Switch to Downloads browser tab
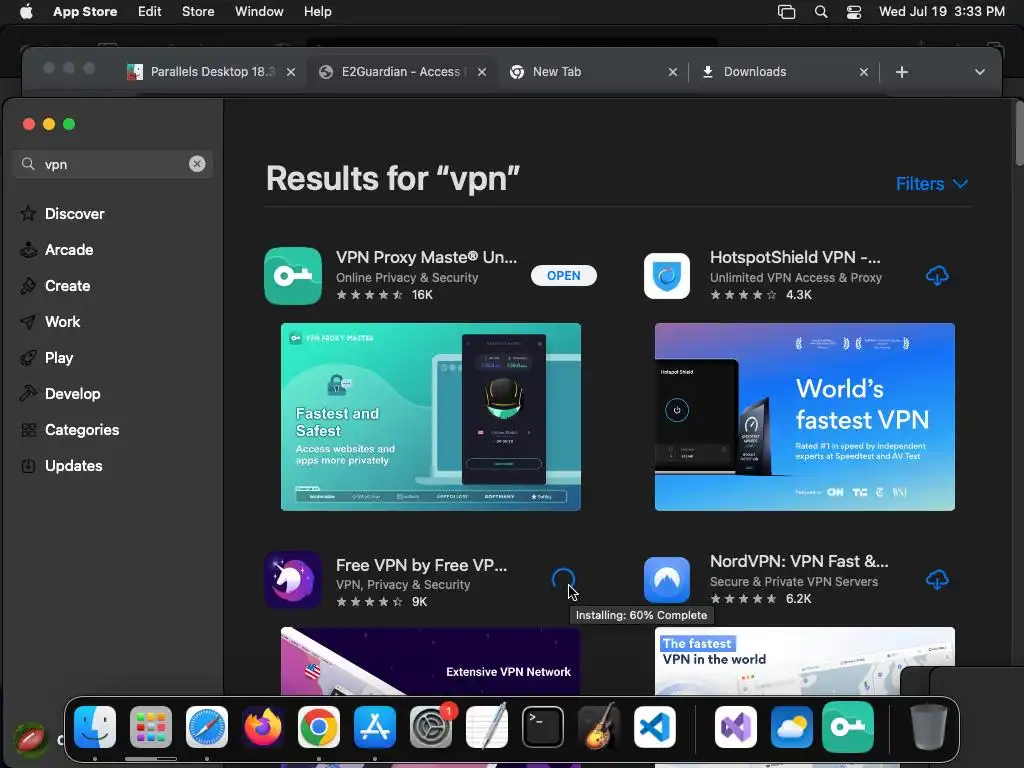 click(x=784, y=72)
